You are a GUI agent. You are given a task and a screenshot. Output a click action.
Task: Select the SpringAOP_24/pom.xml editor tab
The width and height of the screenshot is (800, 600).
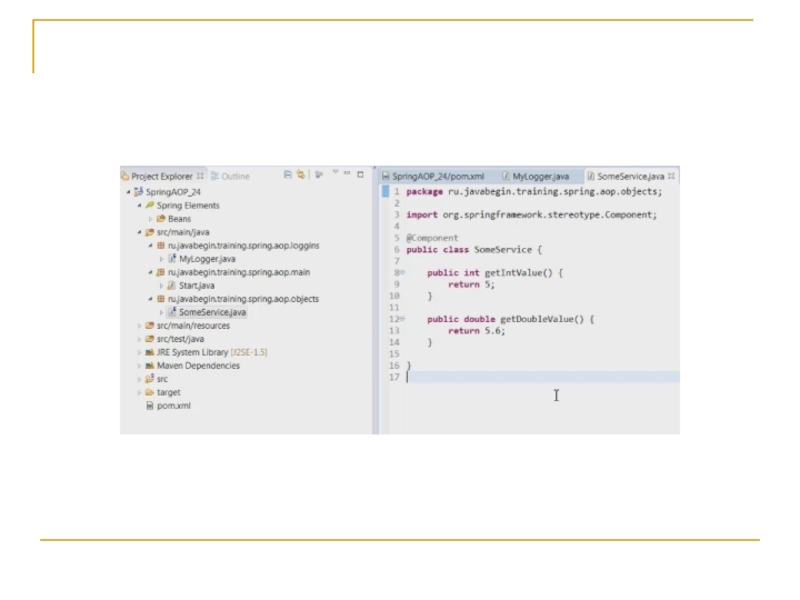(x=433, y=176)
